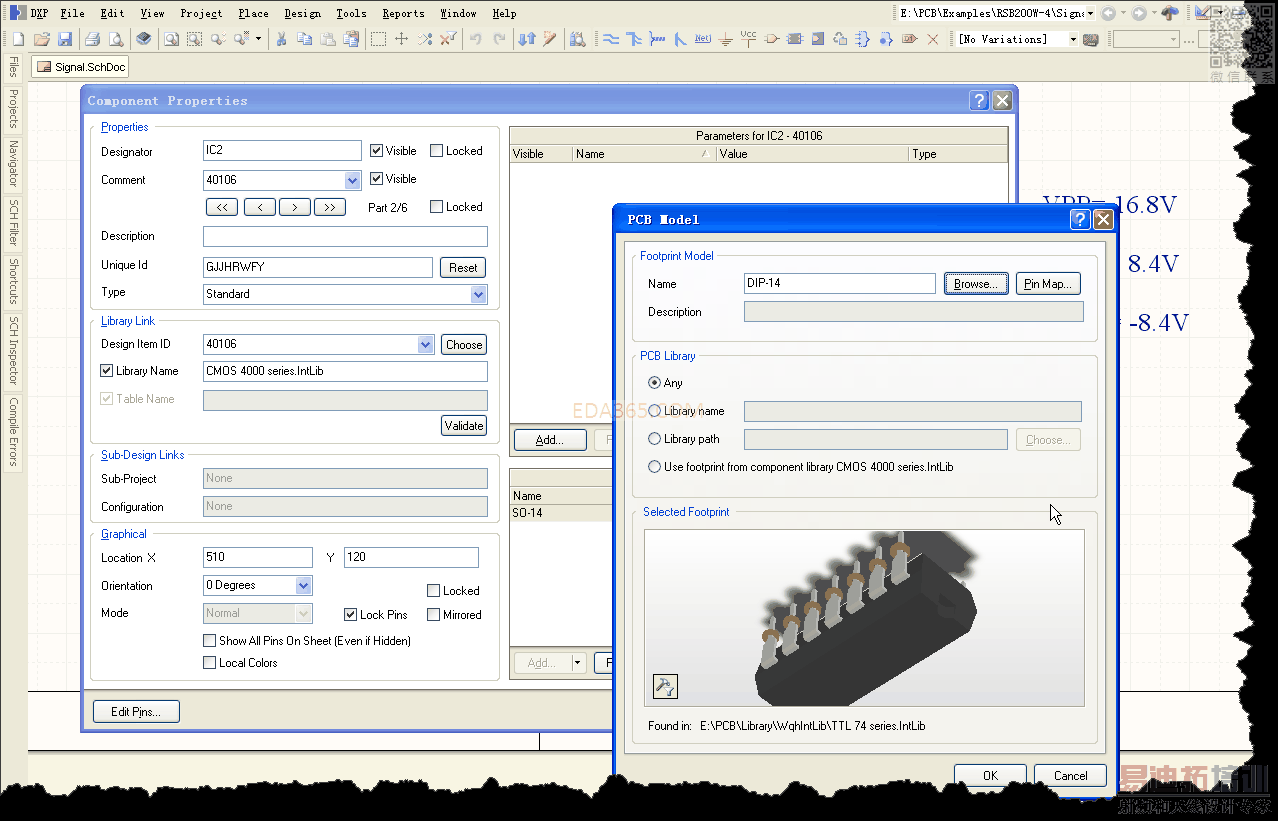
Task: Click the Net Label tool icon
Action: tap(702, 39)
